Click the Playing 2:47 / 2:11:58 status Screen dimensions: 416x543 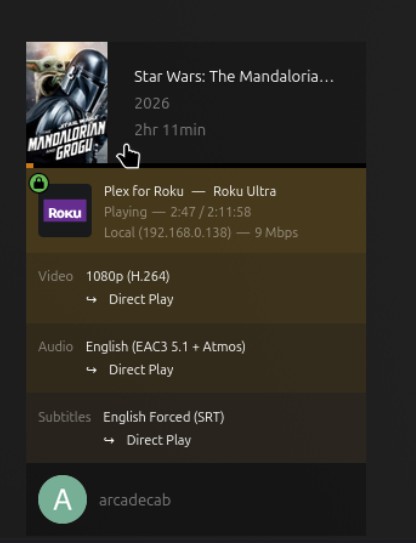tap(178, 212)
